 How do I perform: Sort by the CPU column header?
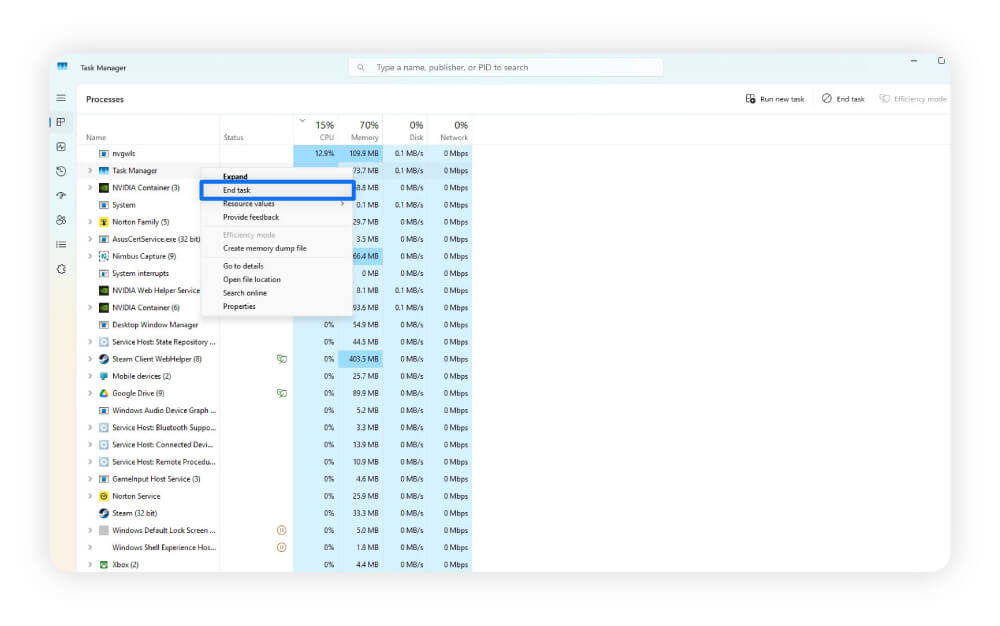coord(316,130)
